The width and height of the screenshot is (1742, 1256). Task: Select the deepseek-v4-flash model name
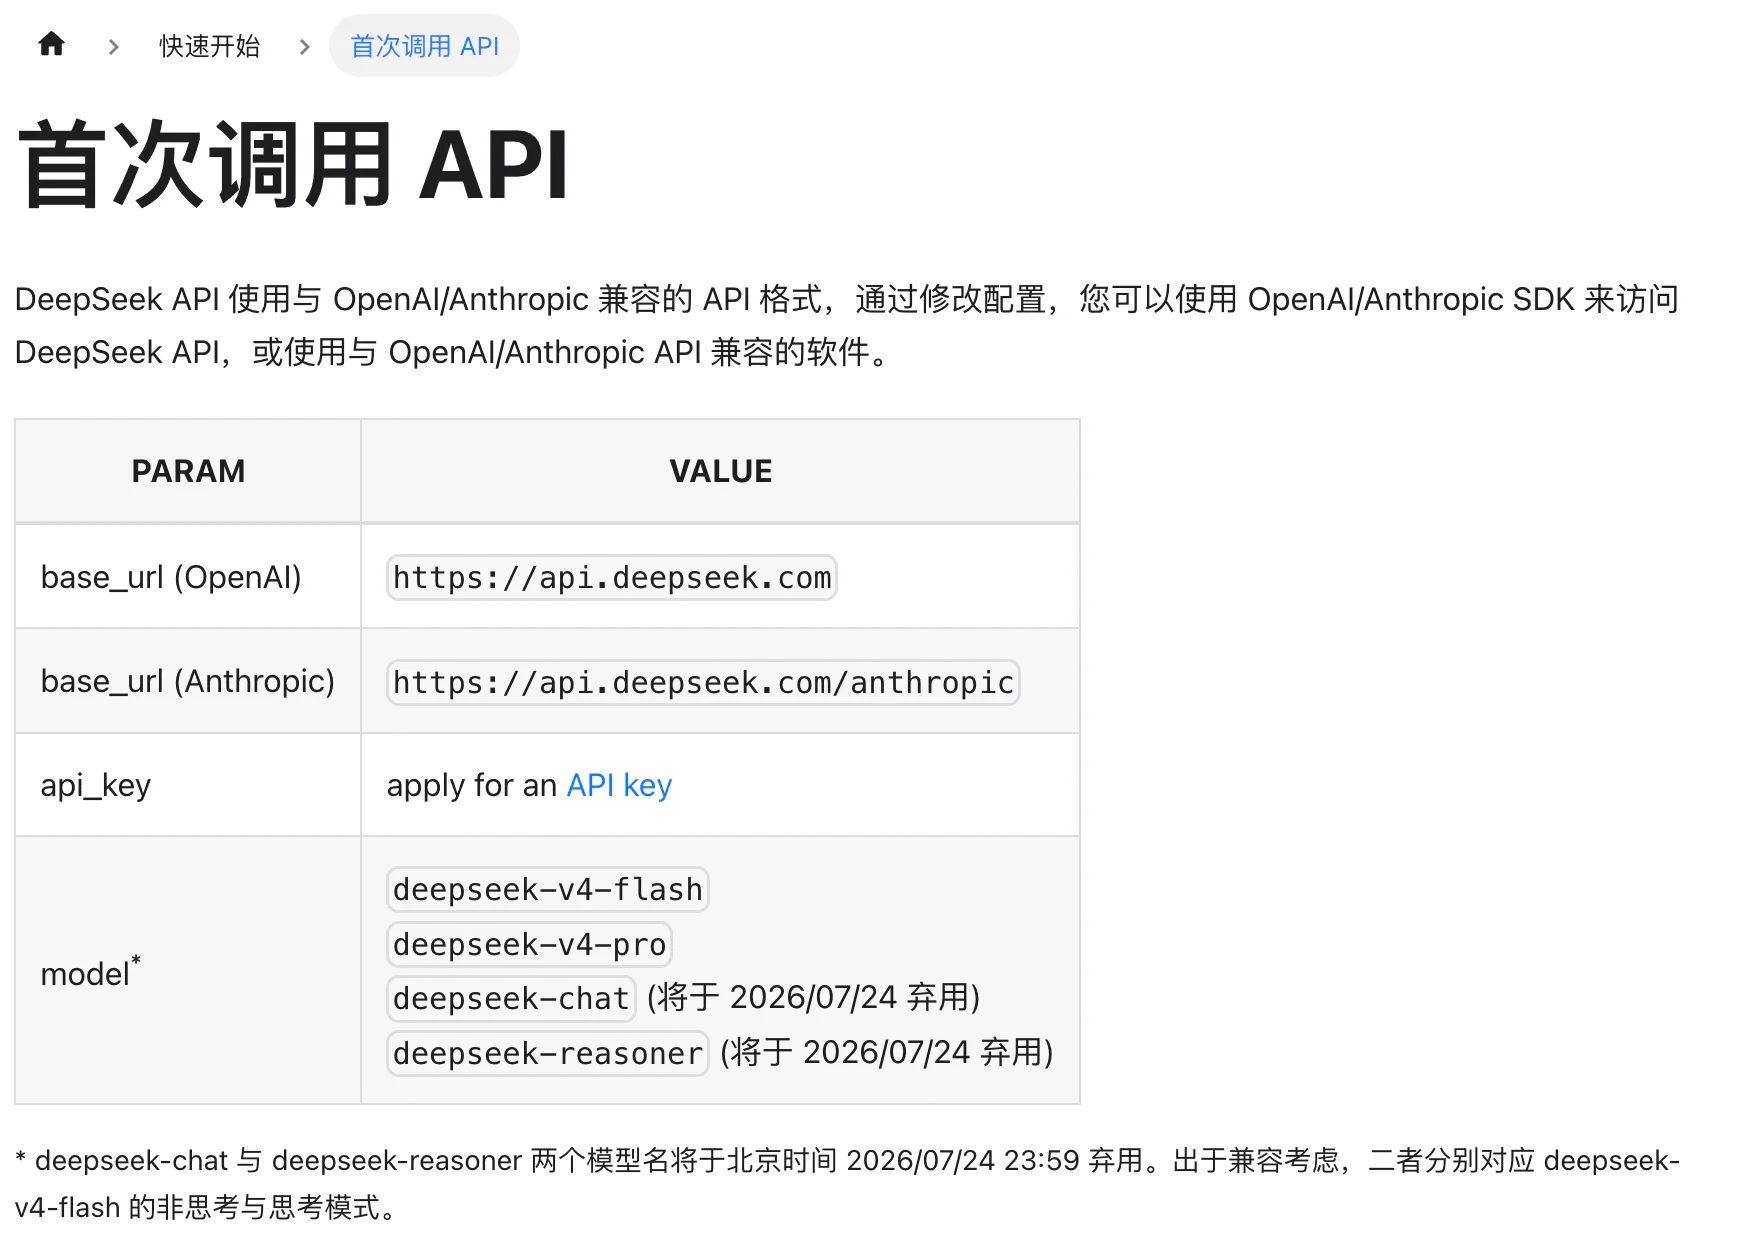(548, 890)
